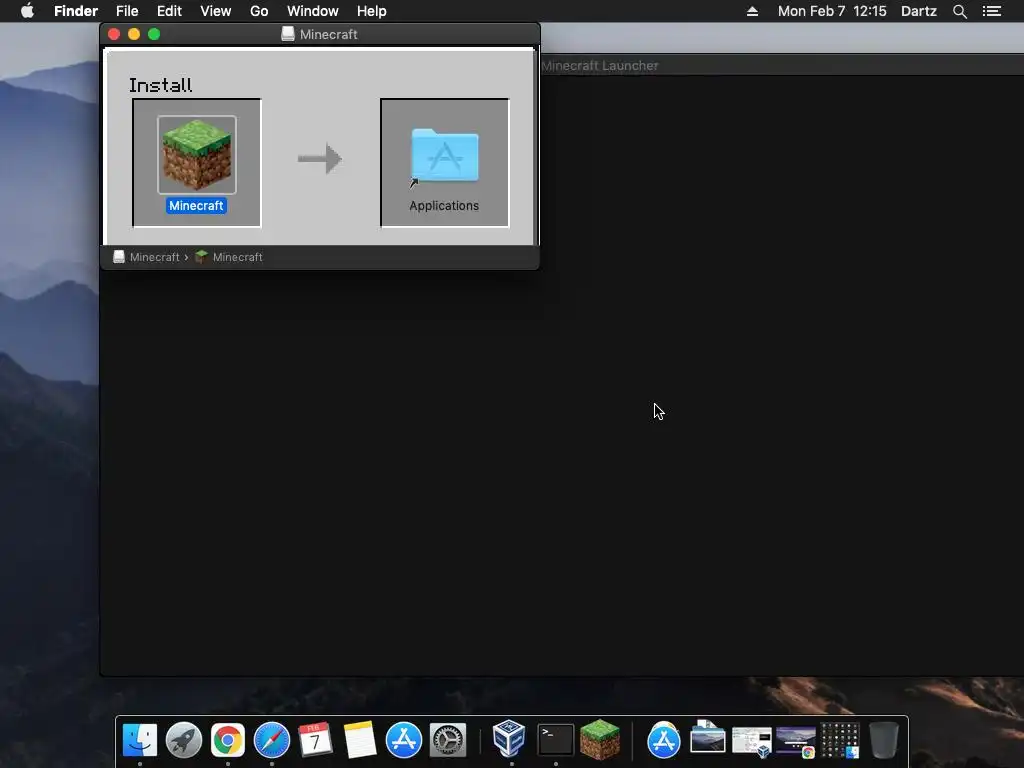Open minimized window with VirtualBox badge

(752, 743)
